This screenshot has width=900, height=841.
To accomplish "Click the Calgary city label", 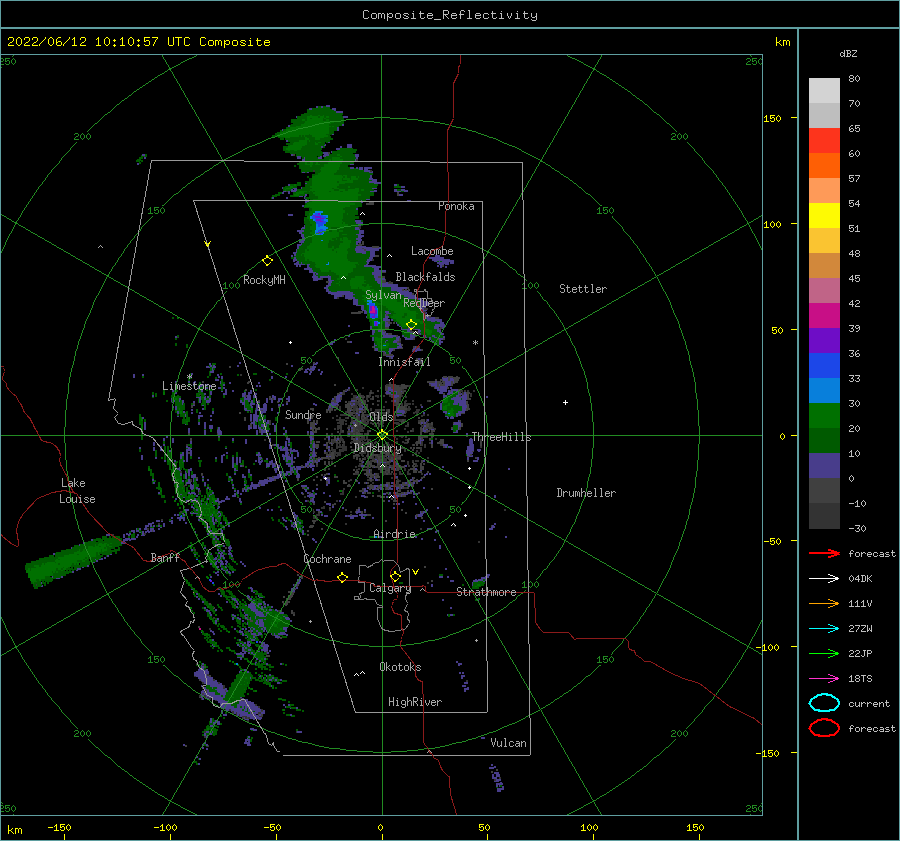I will point(390,588).
